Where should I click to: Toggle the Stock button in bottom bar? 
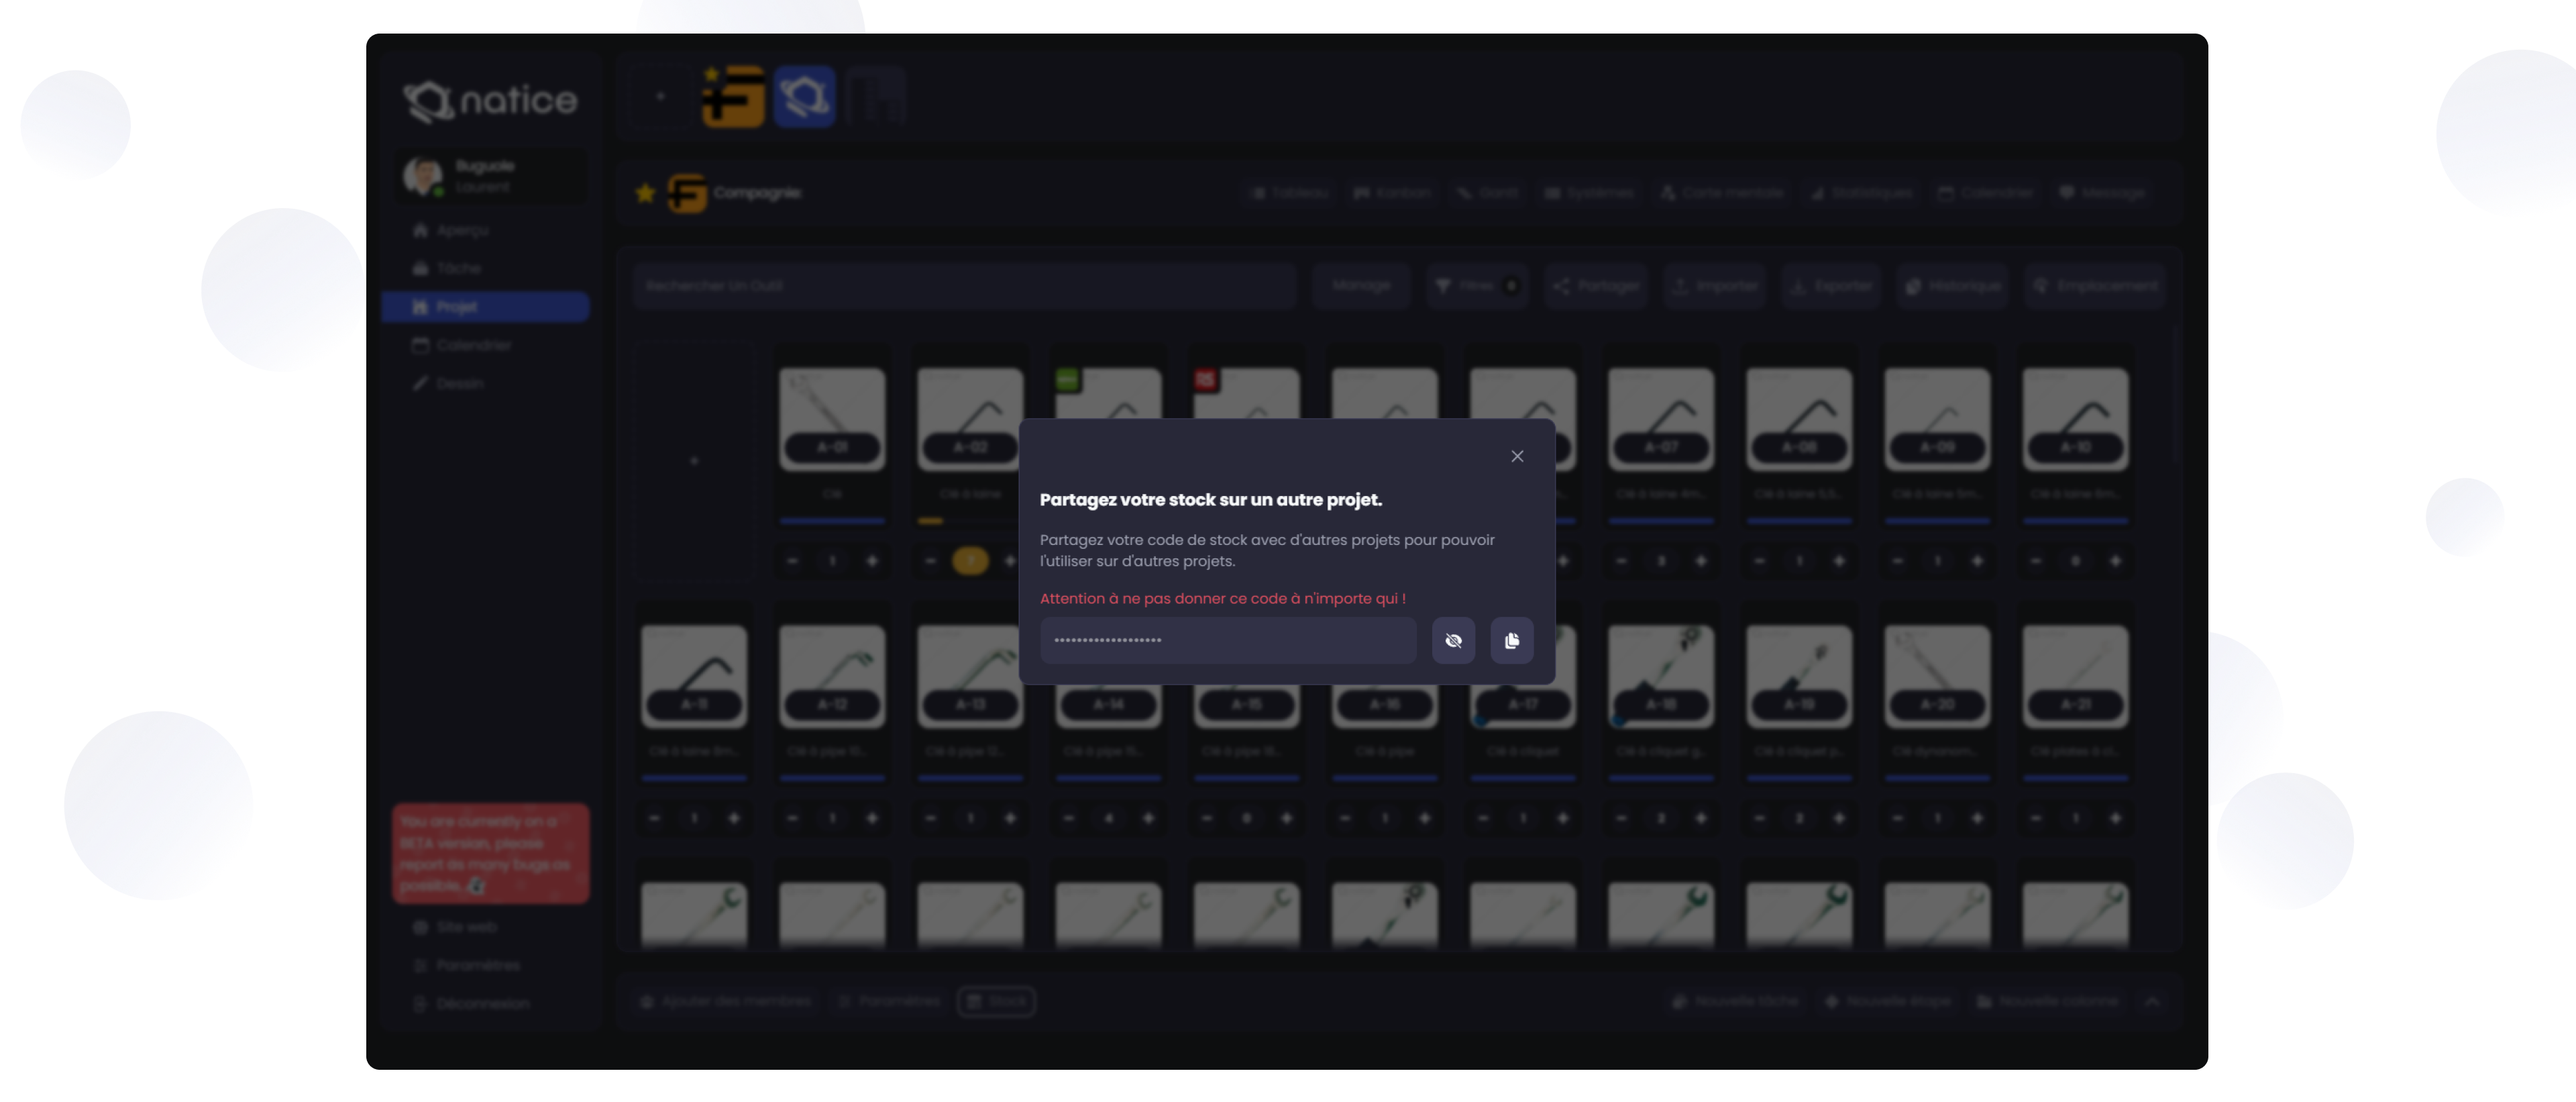[x=996, y=1001]
